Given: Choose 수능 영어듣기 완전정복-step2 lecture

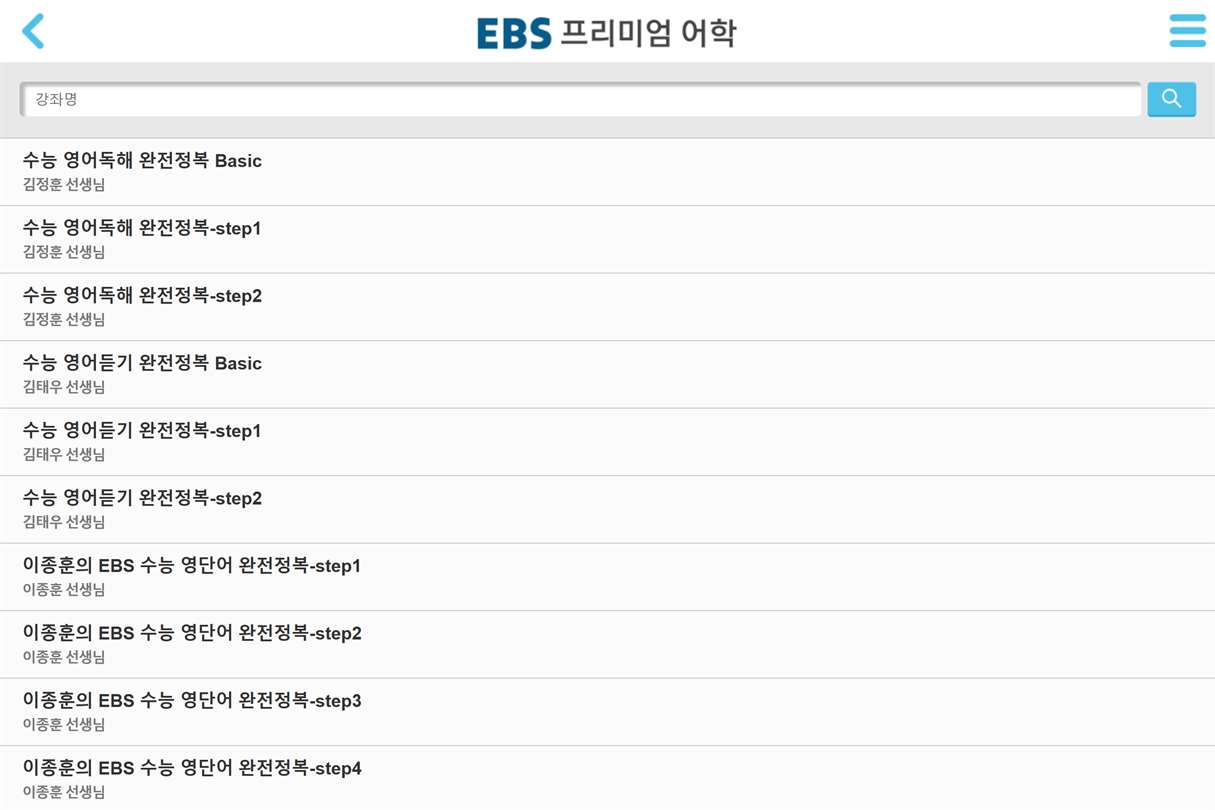Looking at the screenshot, I should [x=607, y=510].
